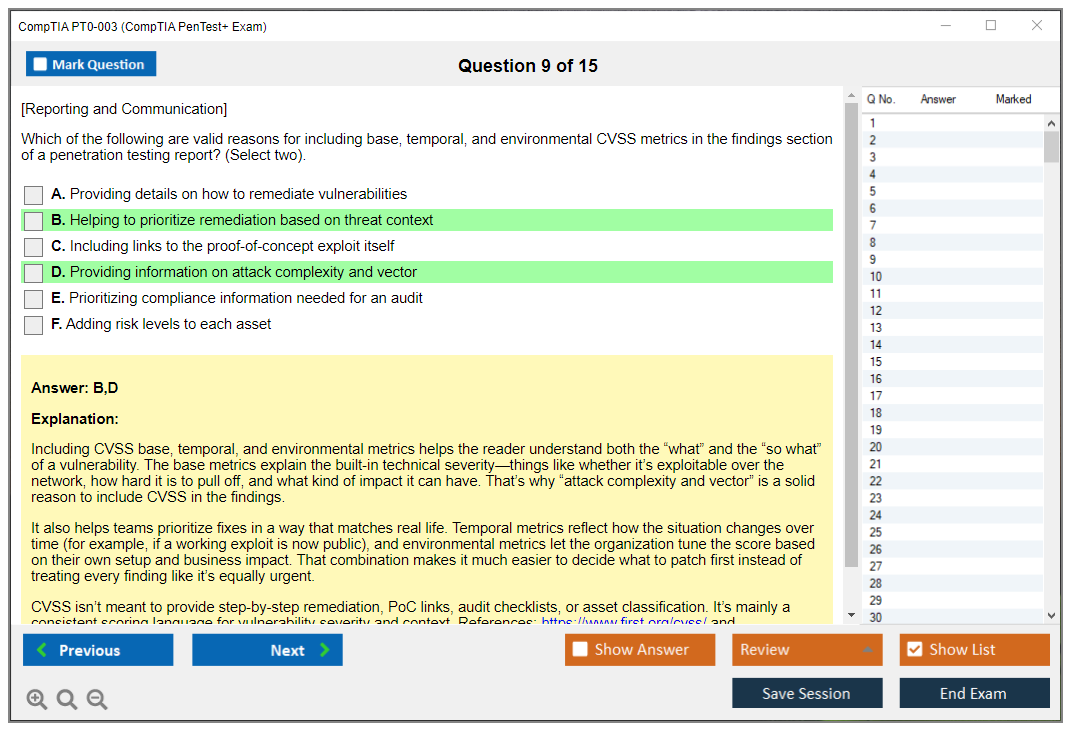Select question 12 in the list

(876, 311)
